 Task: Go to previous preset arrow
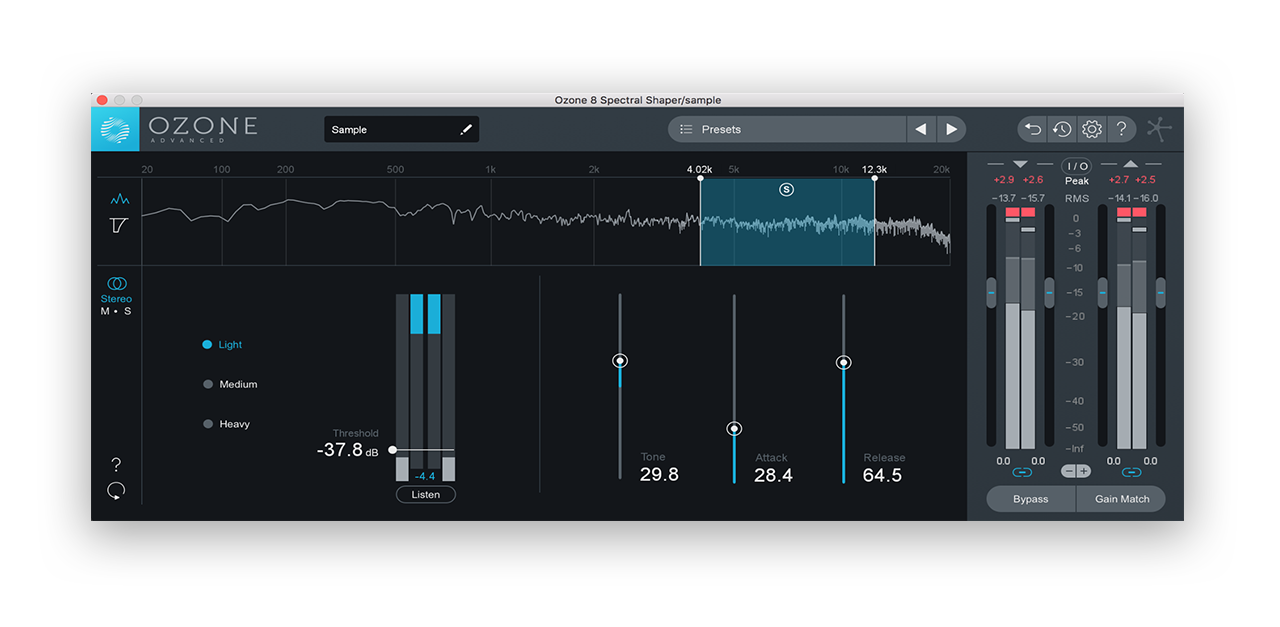(920, 129)
